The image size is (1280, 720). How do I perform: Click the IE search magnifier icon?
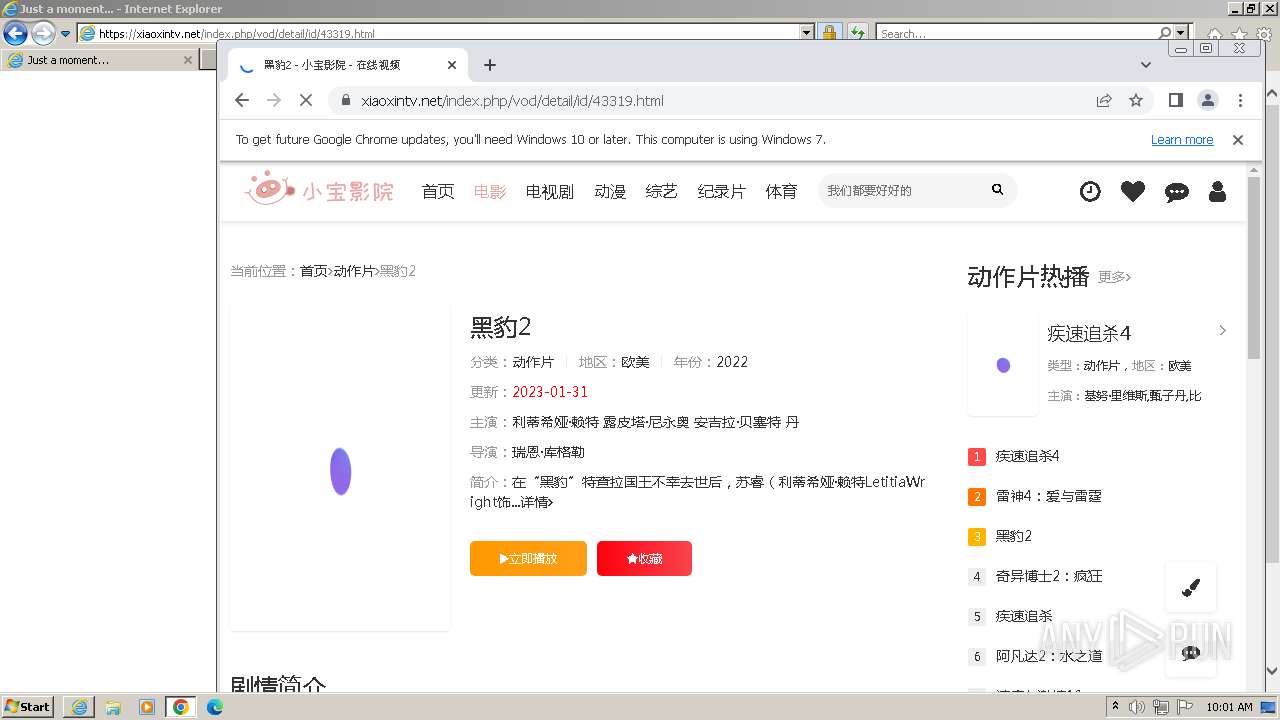pyautogui.click(x=1165, y=33)
